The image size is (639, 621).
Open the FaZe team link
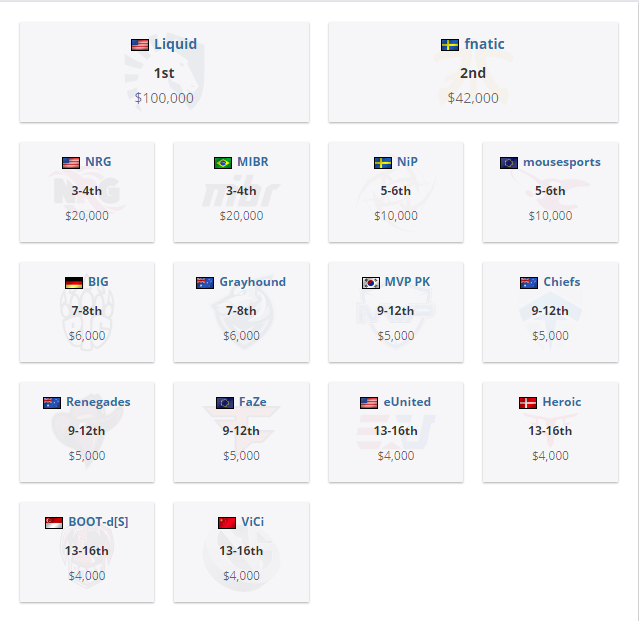pos(252,402)
